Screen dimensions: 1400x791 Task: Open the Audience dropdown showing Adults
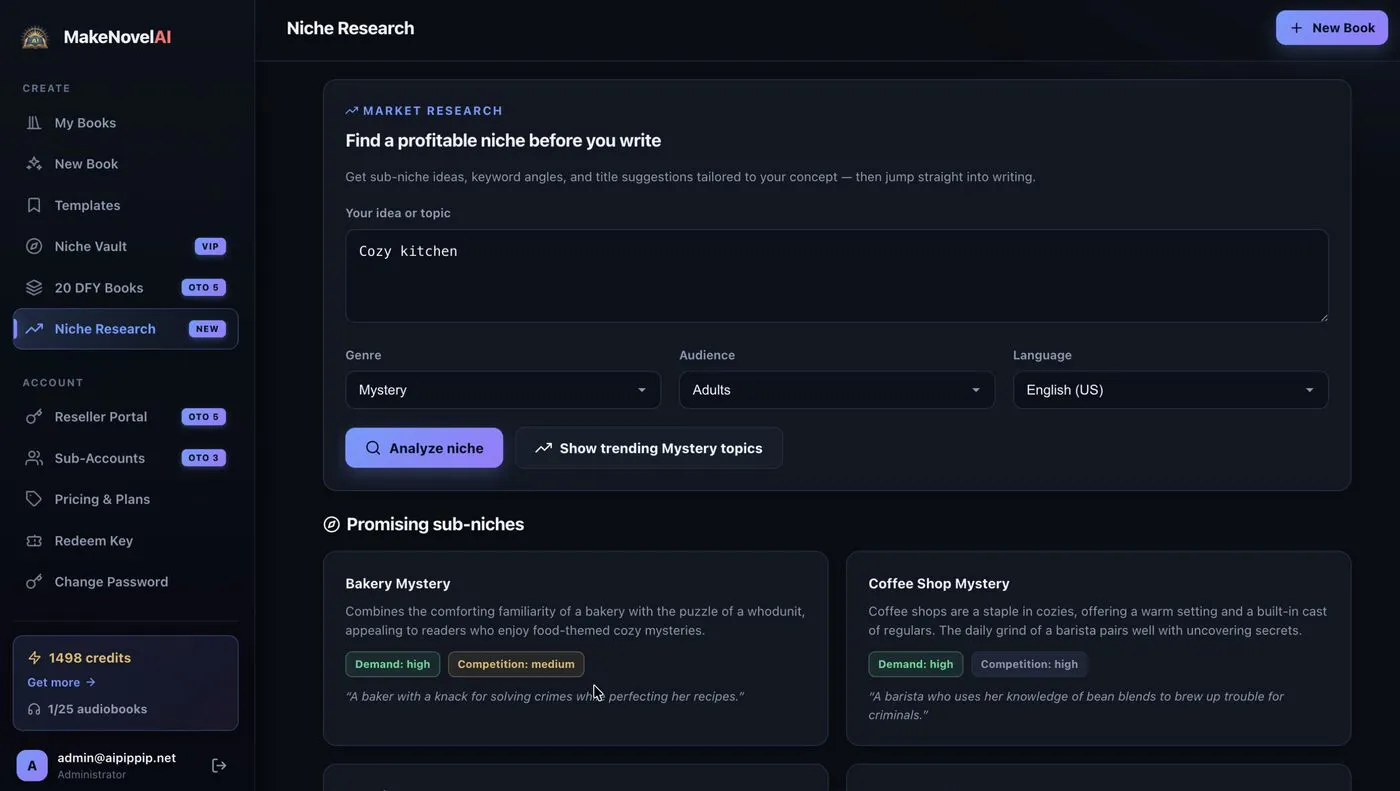(837, 390)
